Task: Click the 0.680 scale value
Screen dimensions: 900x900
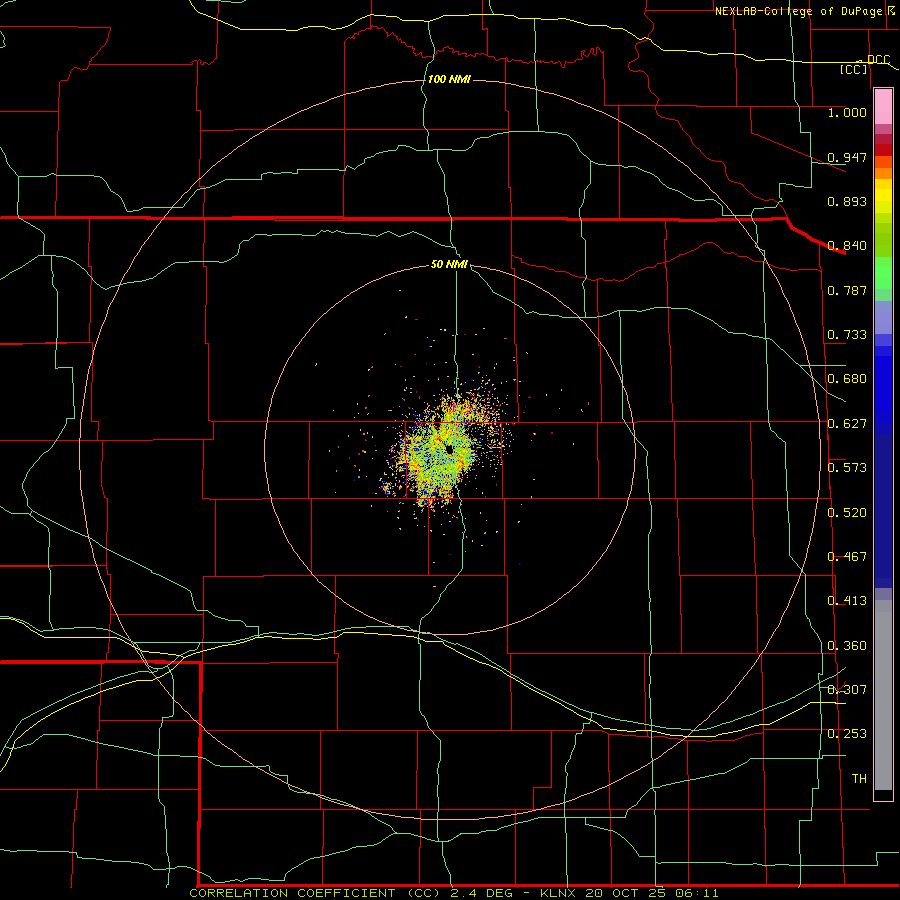Action: point(847,379)
